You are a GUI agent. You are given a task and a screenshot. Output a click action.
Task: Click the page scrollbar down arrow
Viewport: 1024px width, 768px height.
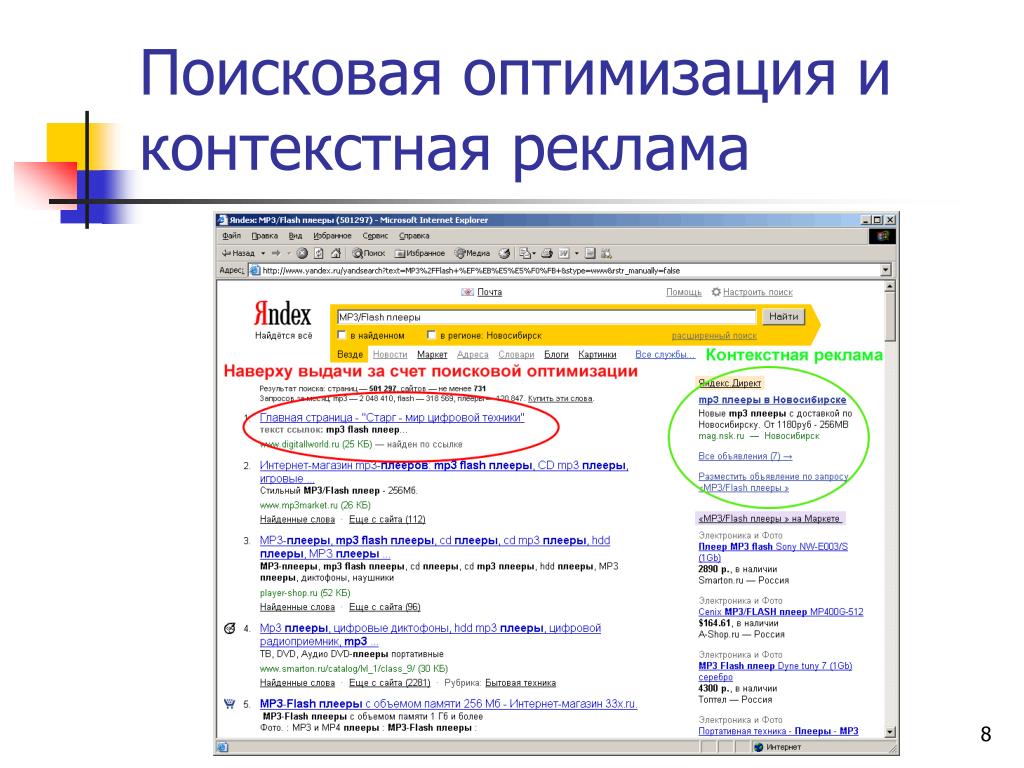point(889,732)
